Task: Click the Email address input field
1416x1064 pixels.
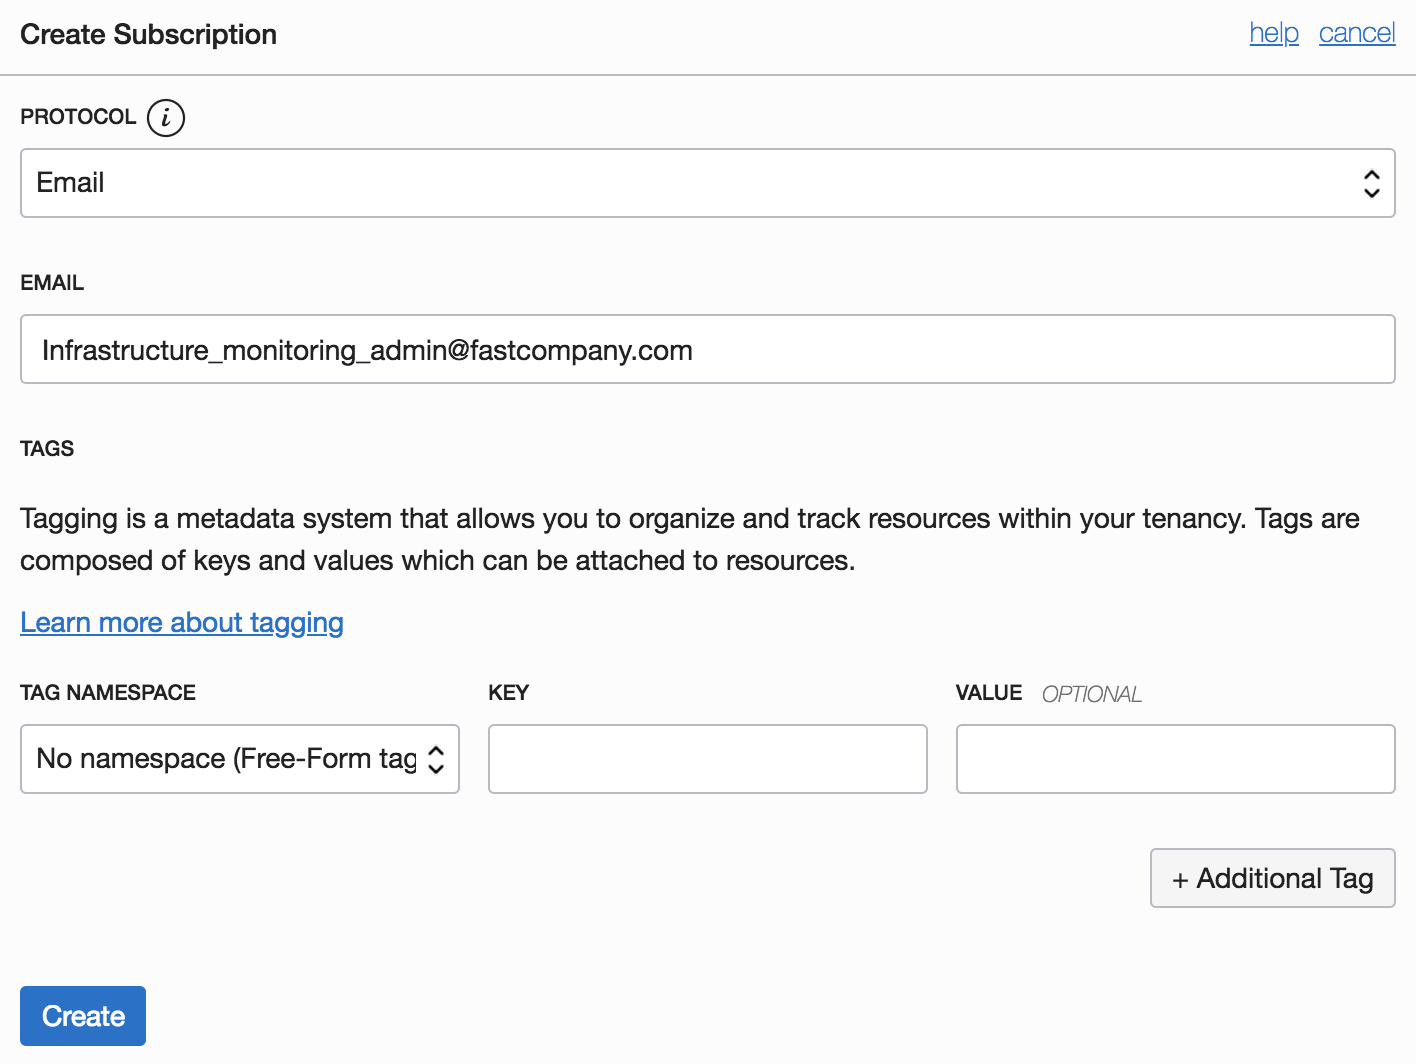Action: tap(707, 349)
